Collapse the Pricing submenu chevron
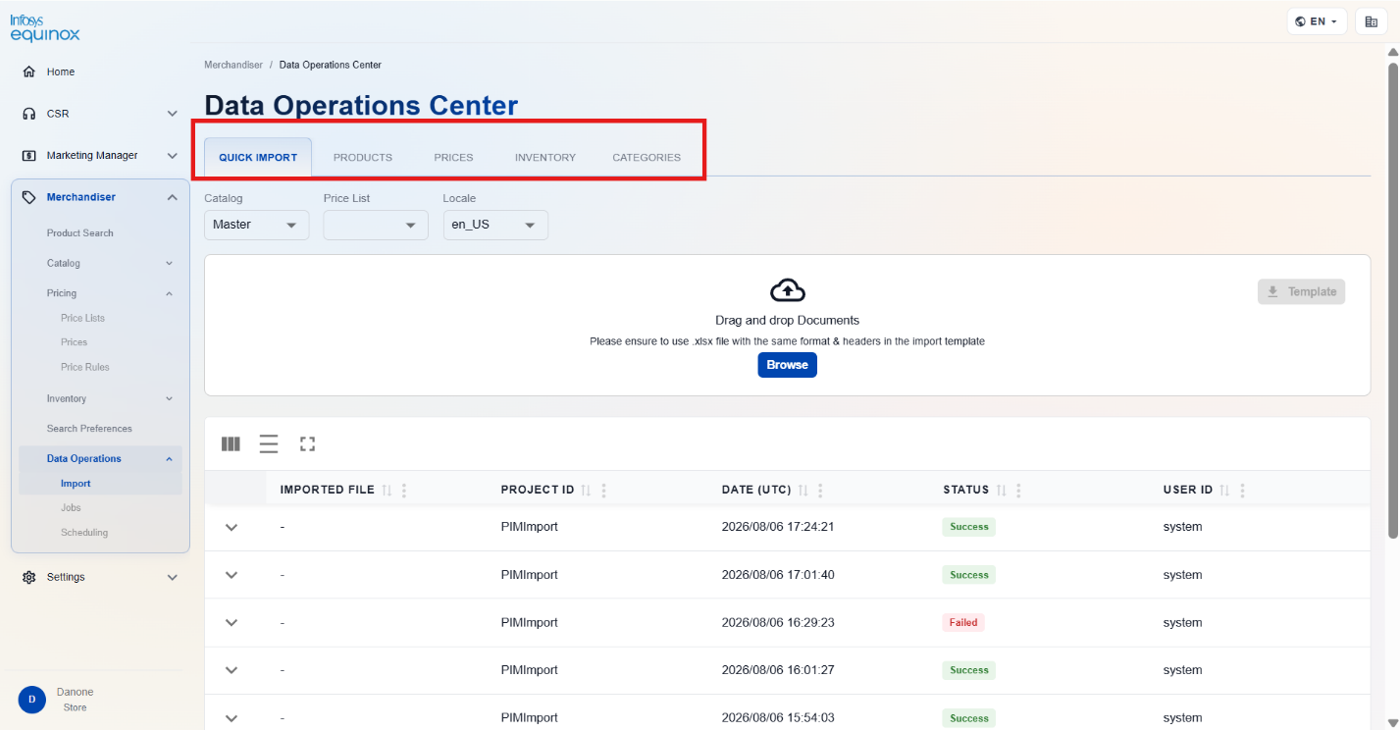The image size is (1400, 730). (x=169, y=294)
